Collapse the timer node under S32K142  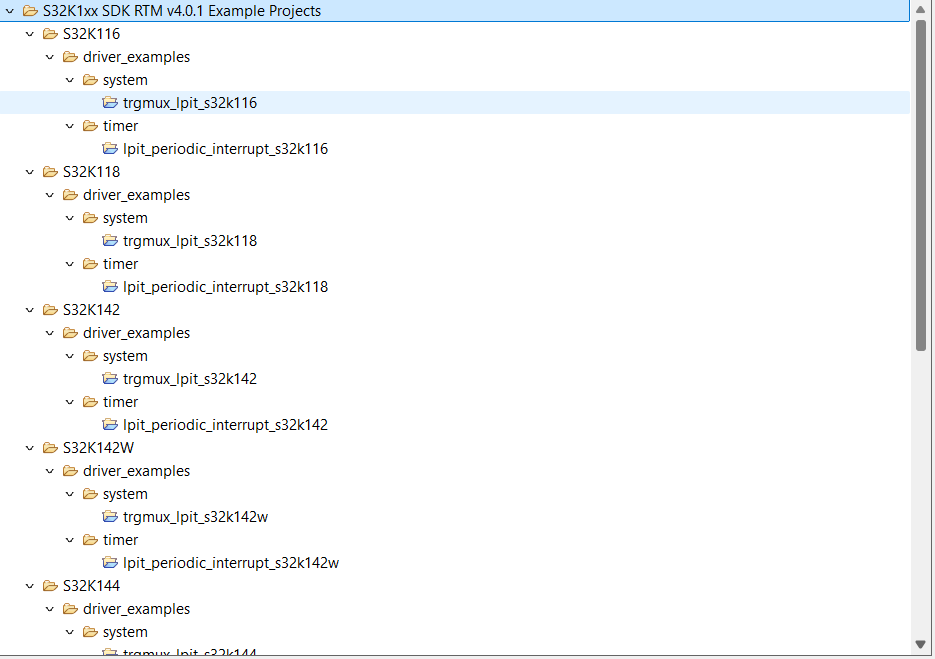[70, 401]
